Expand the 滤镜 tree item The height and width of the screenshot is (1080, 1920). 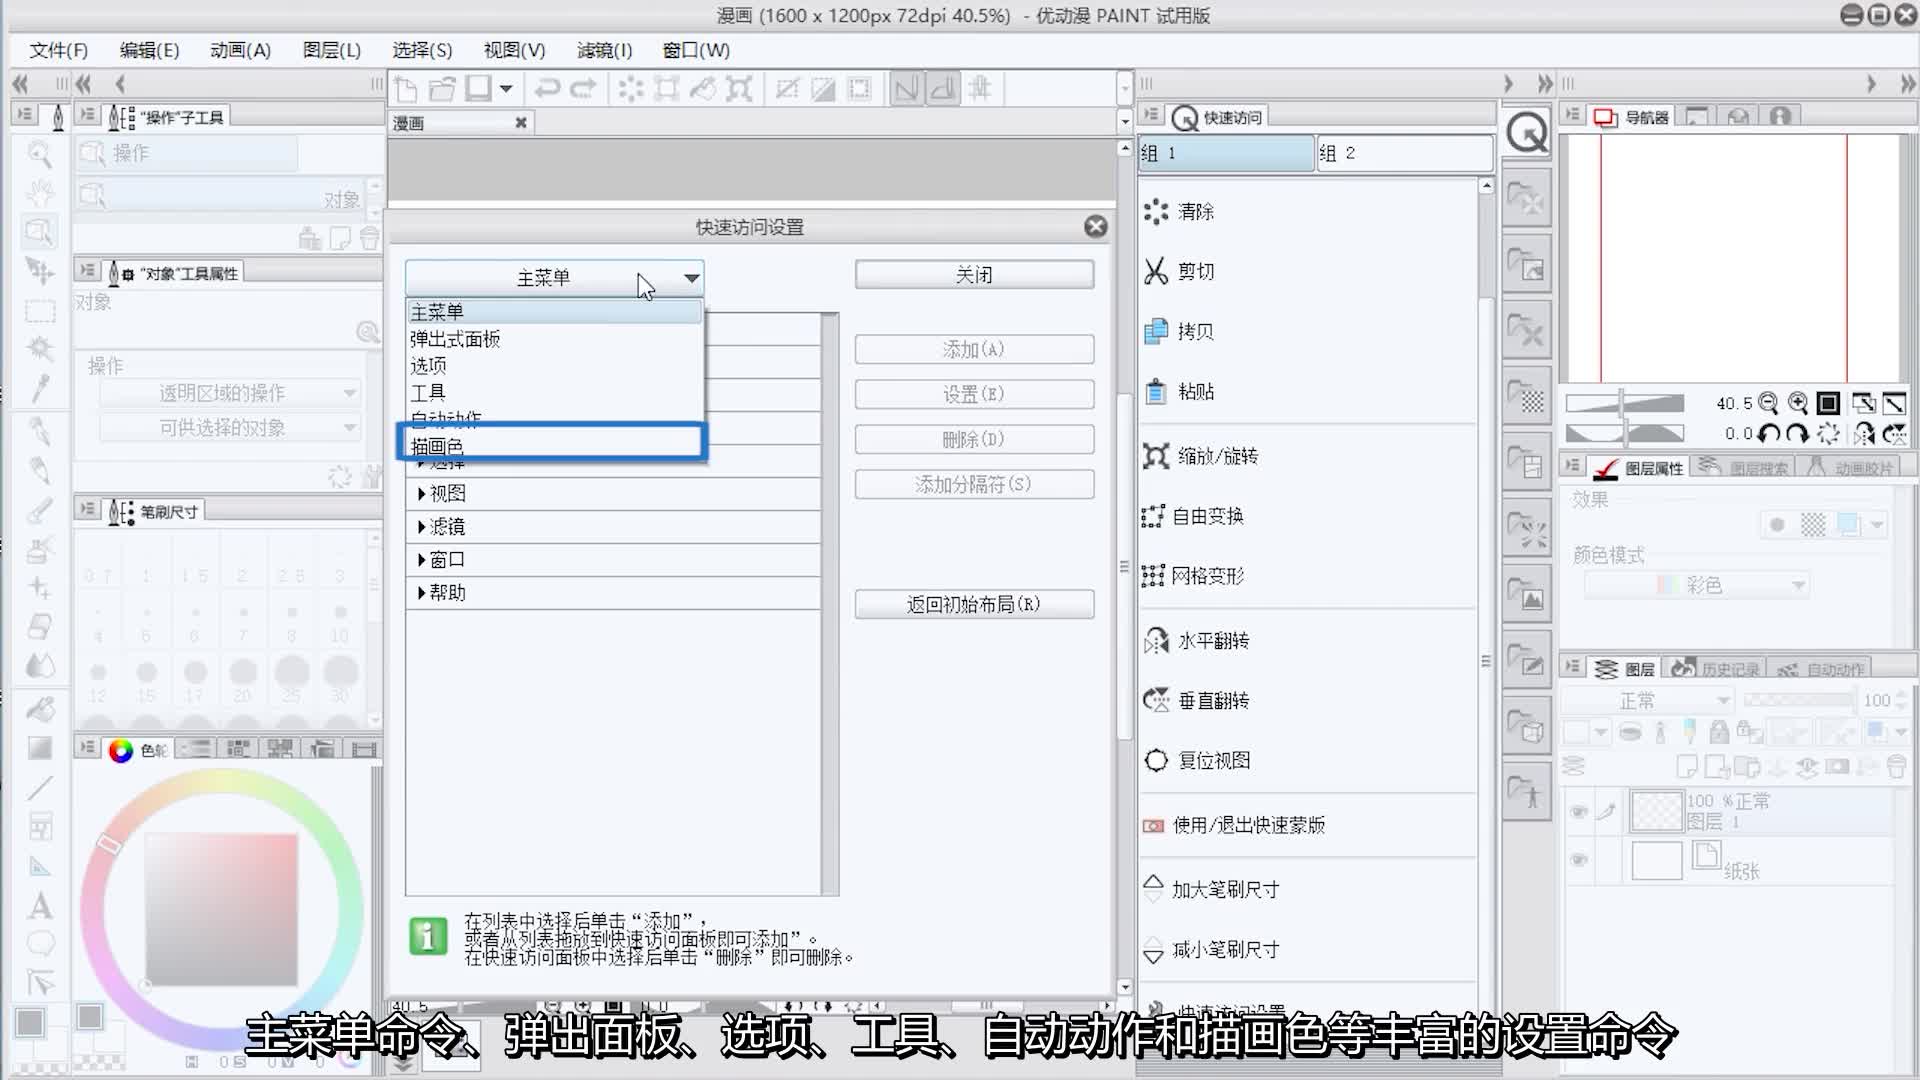[422, 526]
